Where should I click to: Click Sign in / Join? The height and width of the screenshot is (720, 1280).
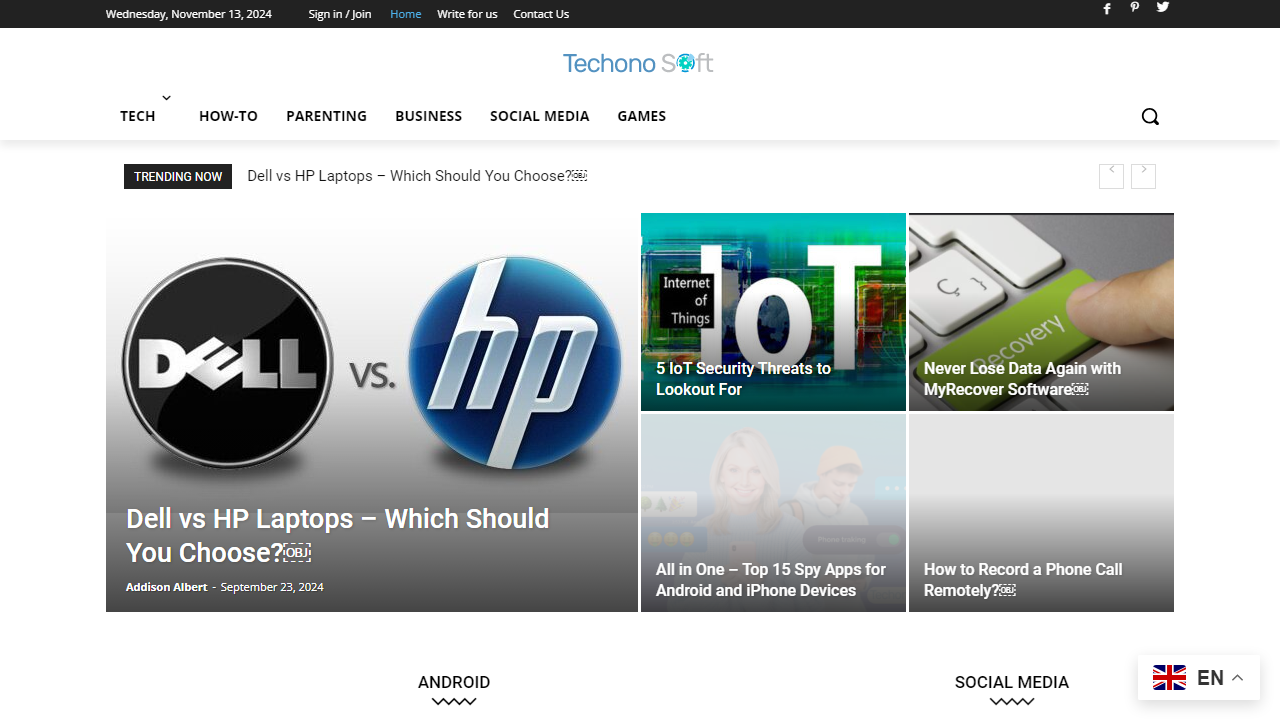click(339, 14)
